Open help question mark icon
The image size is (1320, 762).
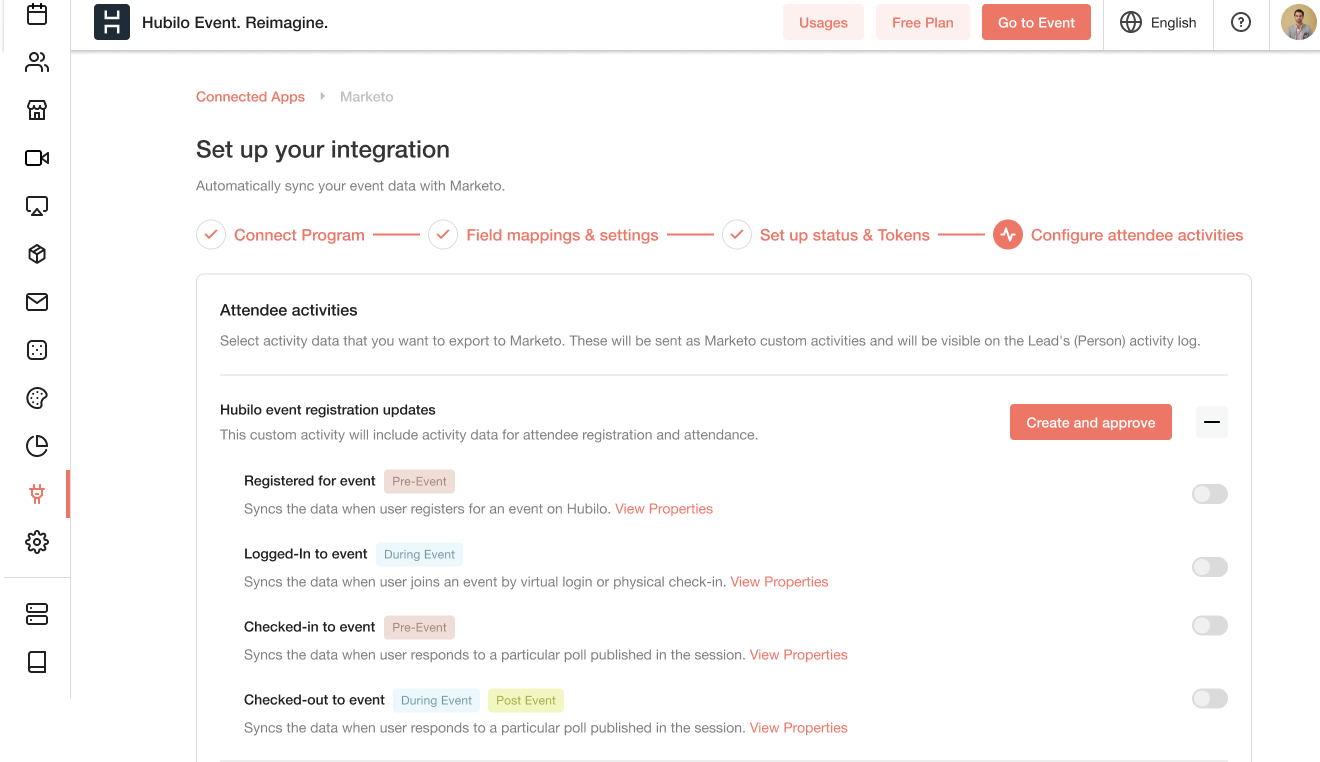(x=1241, y=22)
